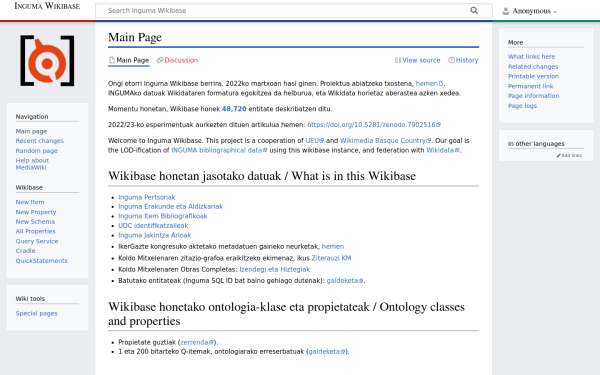
Task: Open the Printable version
Action: [533, 76]
